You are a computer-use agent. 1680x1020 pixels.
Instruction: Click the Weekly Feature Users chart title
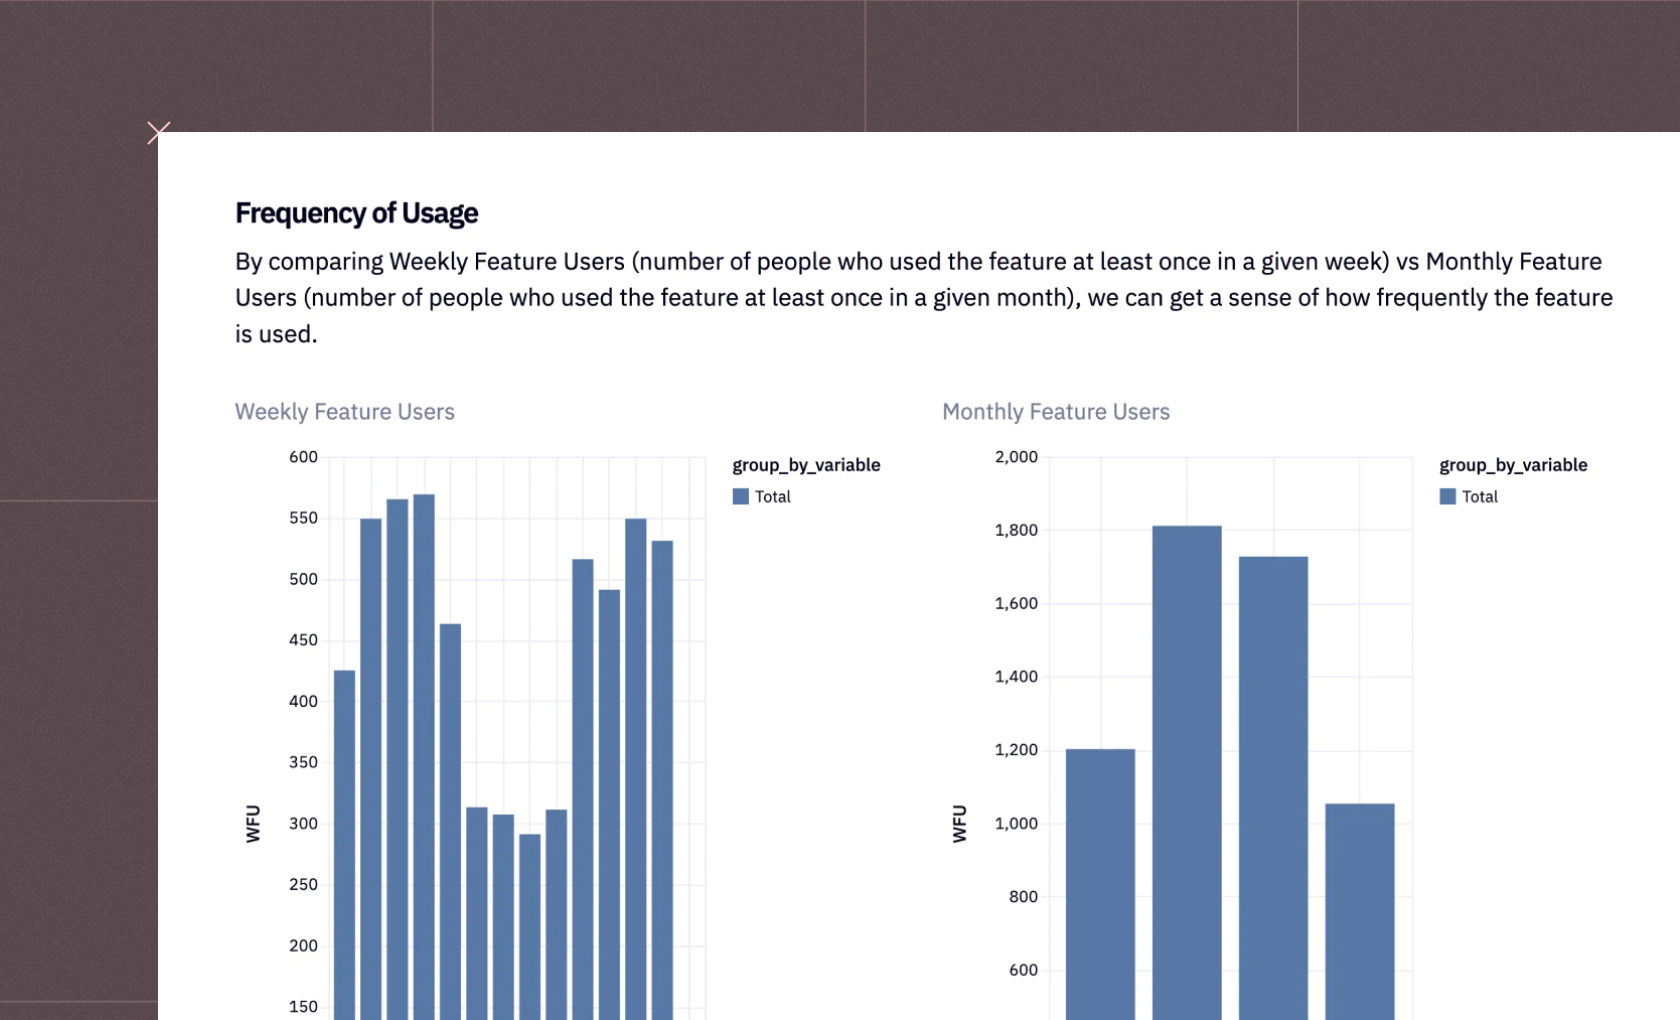click(344, 411)
